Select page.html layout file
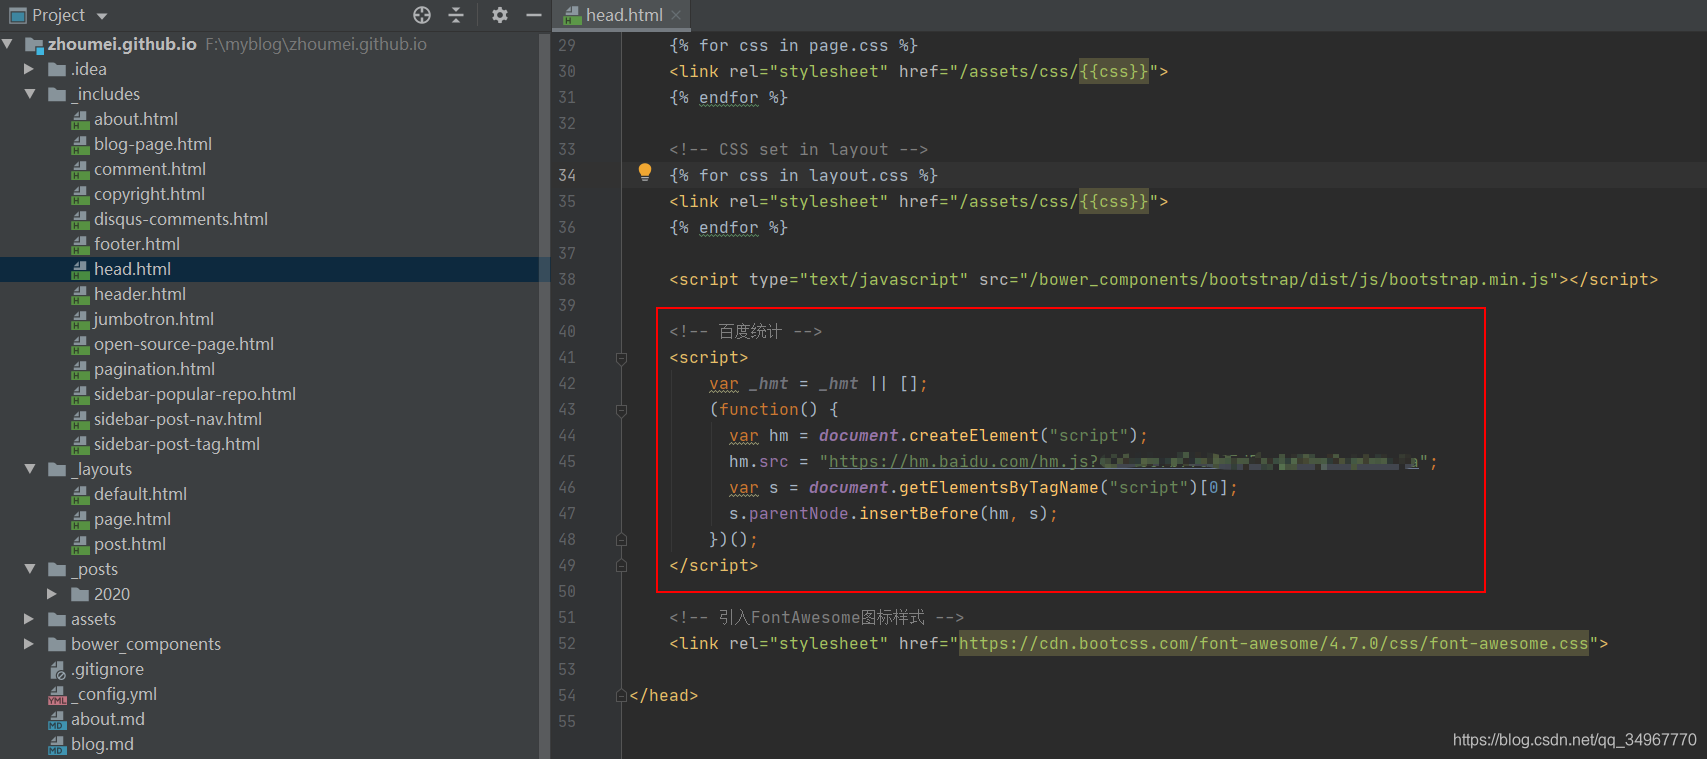This screenshot has height=759, width=1707. [x=132, y=519]
